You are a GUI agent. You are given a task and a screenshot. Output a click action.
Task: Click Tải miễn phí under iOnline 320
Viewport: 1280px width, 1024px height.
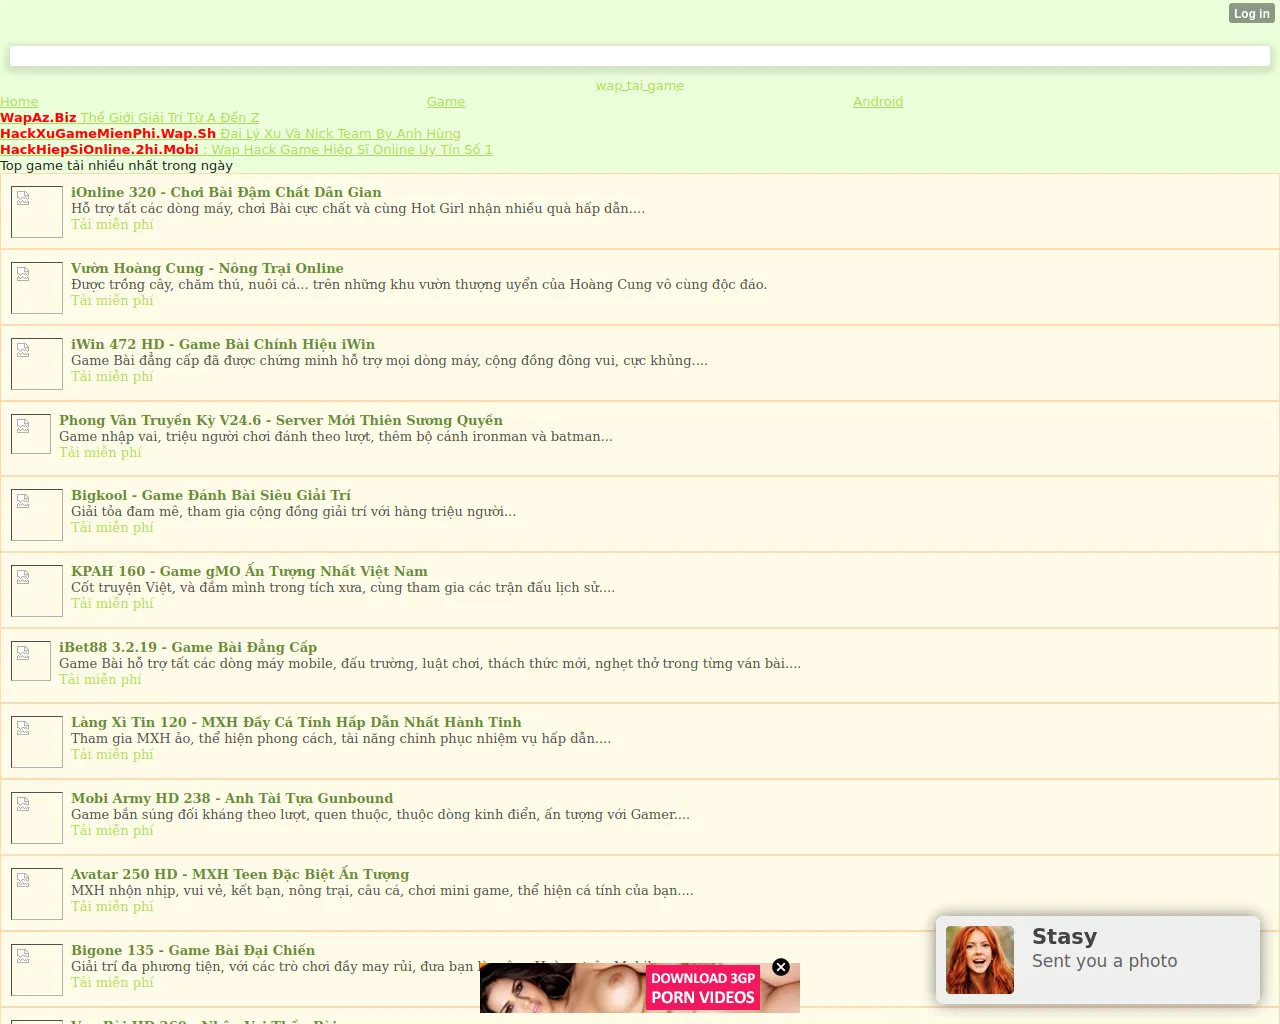[112, 224]
